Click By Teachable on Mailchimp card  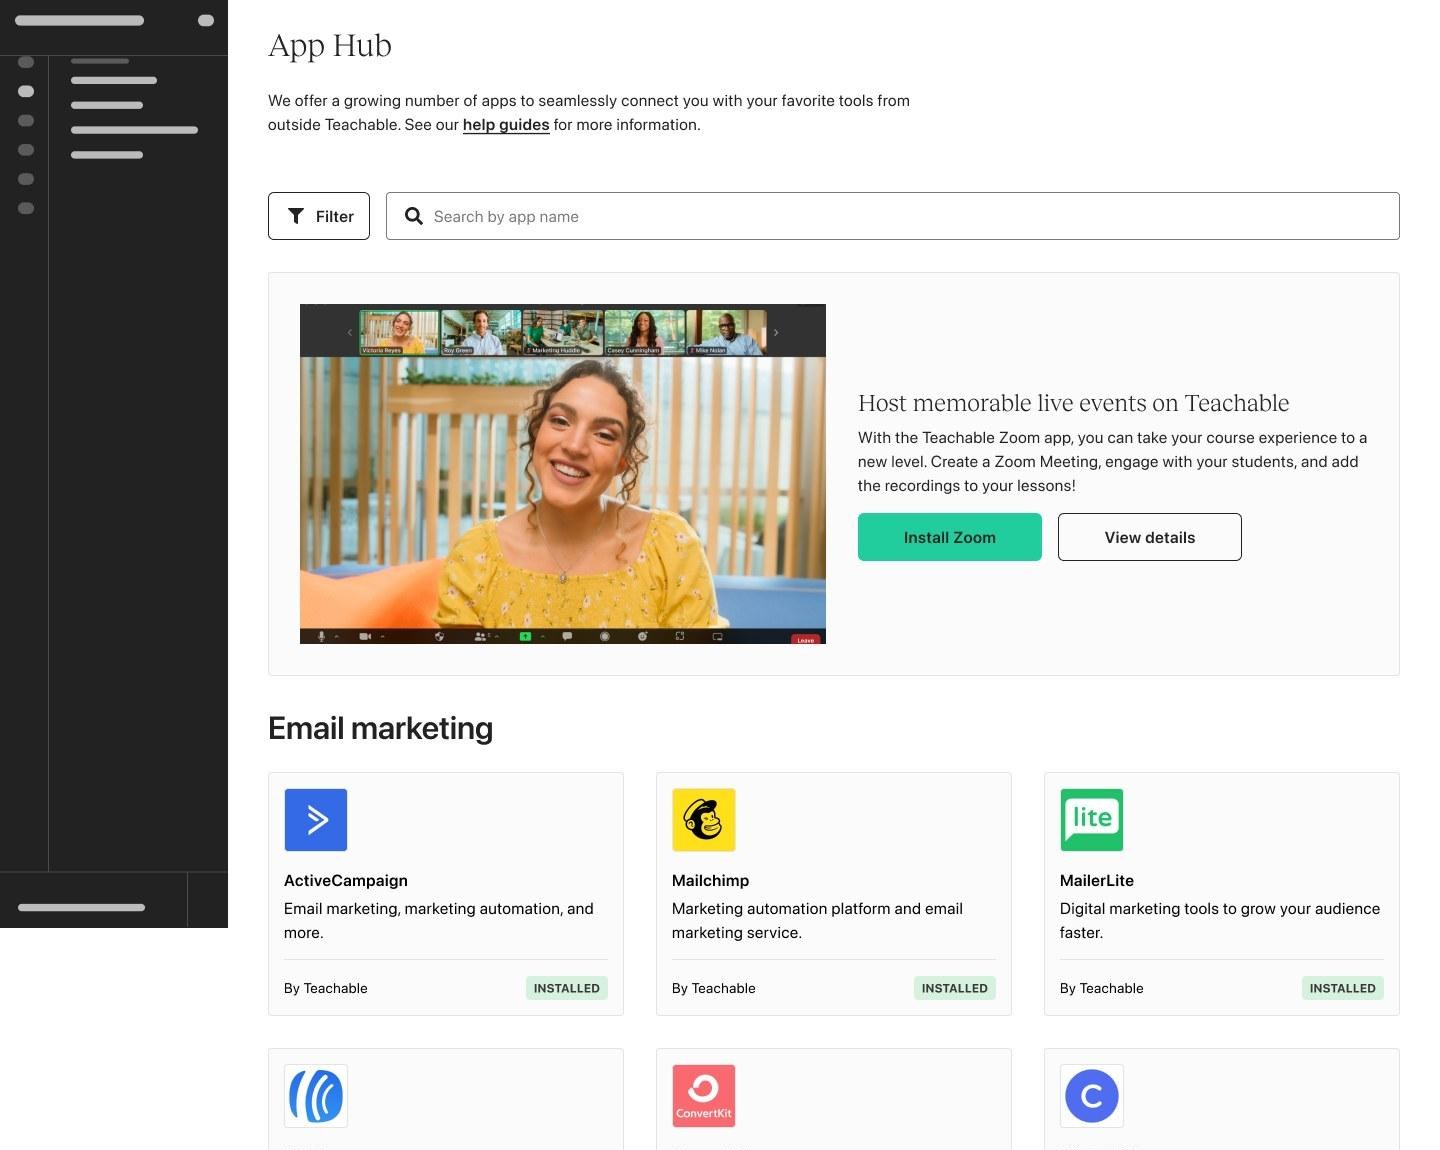[714, 988]
